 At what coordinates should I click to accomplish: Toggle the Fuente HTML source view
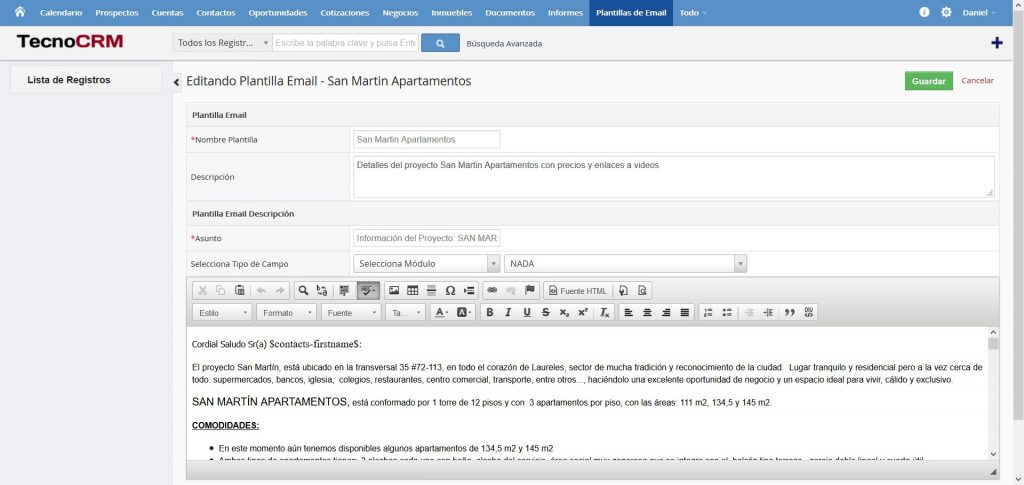[576, 291]
